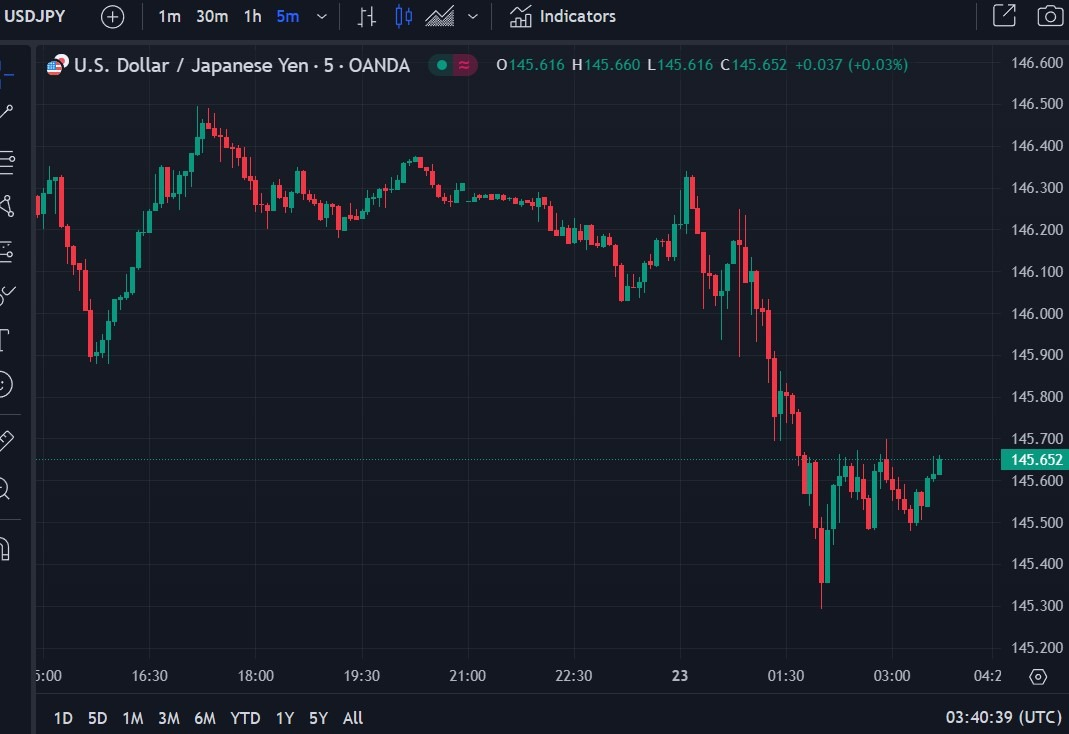The width and height of the screenshot is (1069, 734).
Task: Choose the Area chart style icon
Action: 440,16
